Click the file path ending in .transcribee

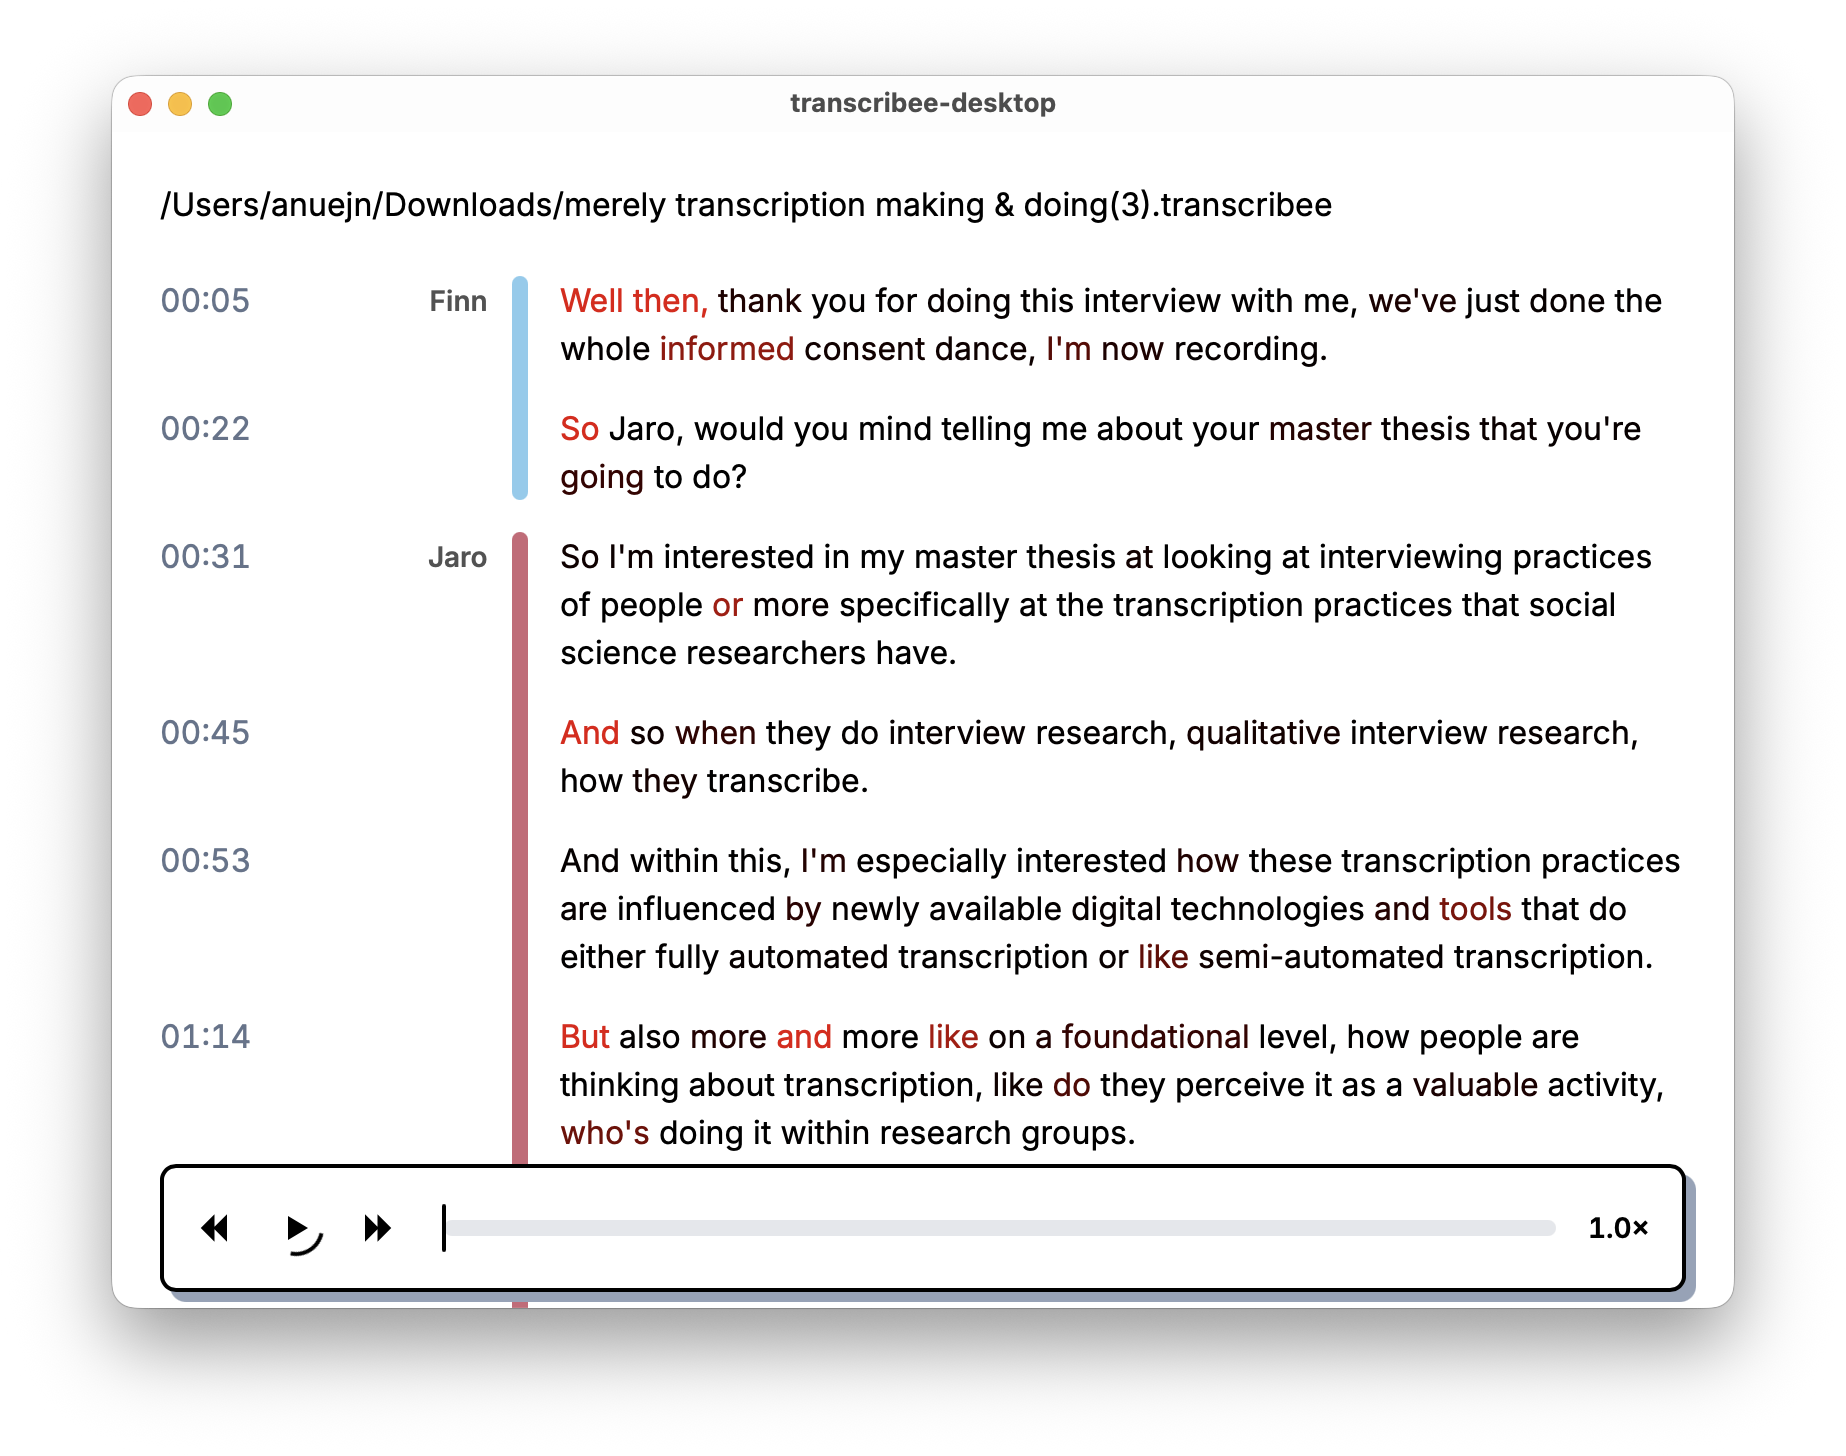coord(746,205)
